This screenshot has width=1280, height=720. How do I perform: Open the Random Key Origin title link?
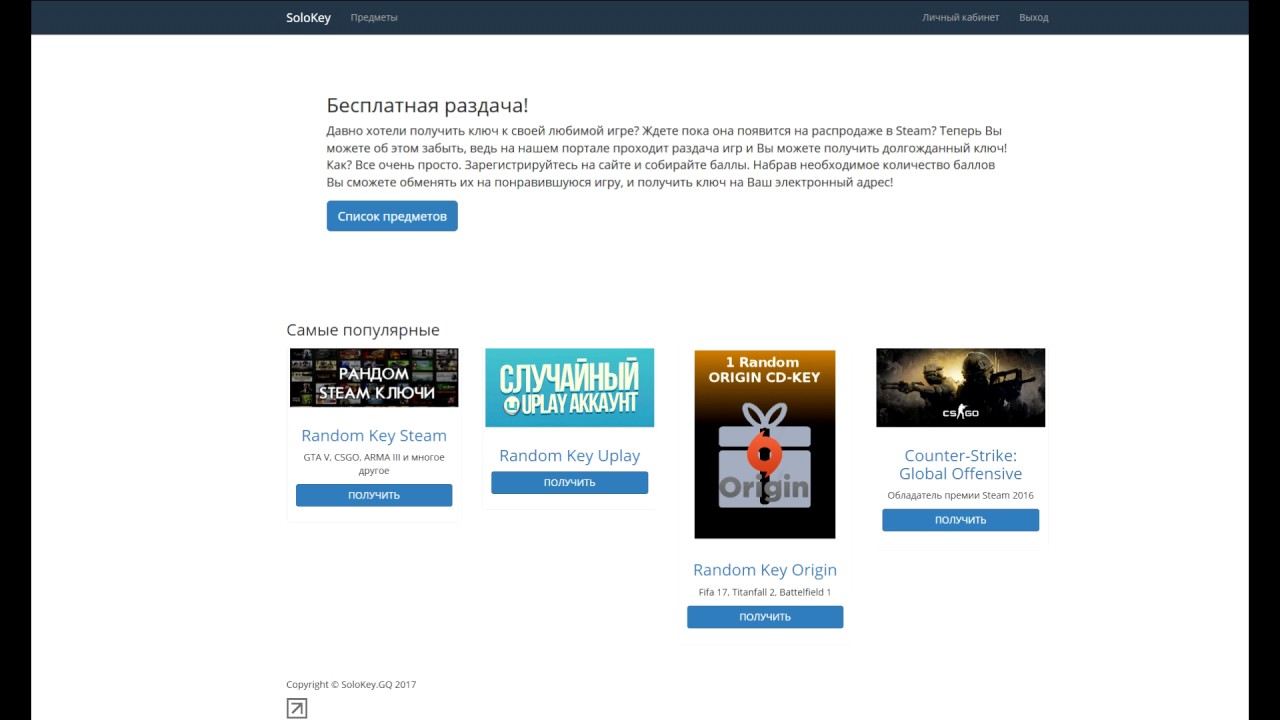coord(765,569)
